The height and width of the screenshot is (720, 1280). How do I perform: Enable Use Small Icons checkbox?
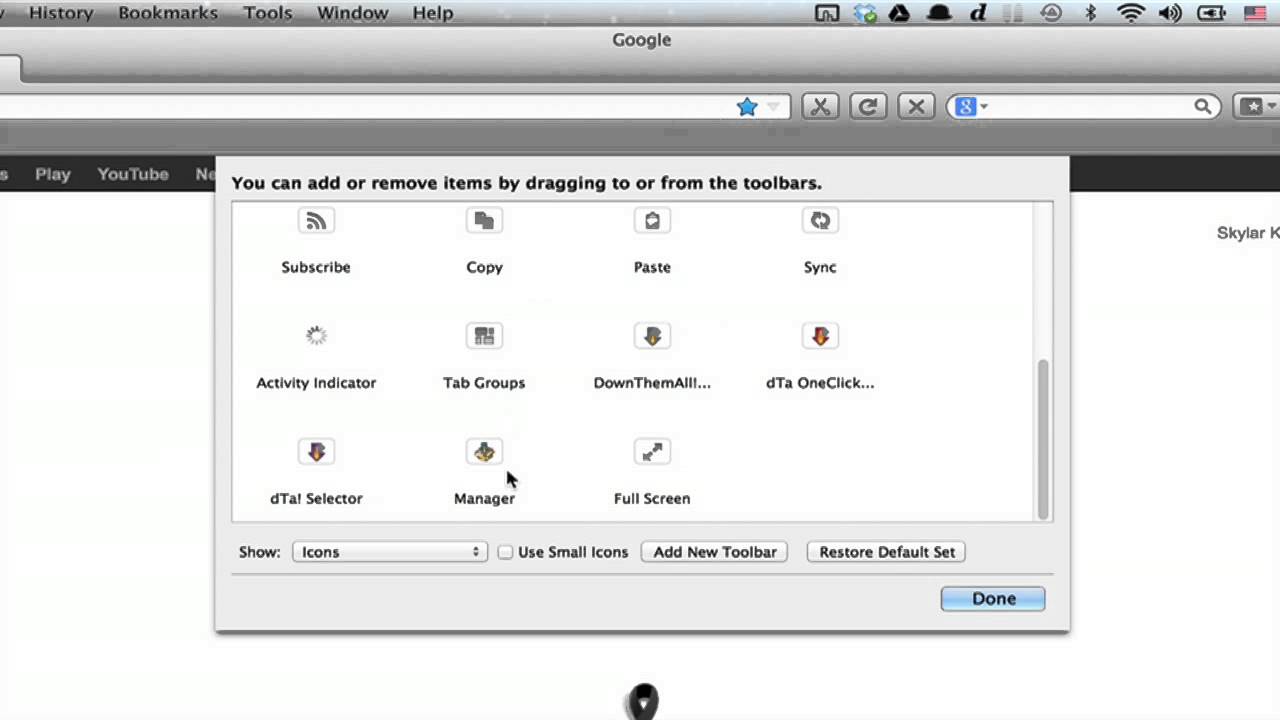[x=505, y=552]
